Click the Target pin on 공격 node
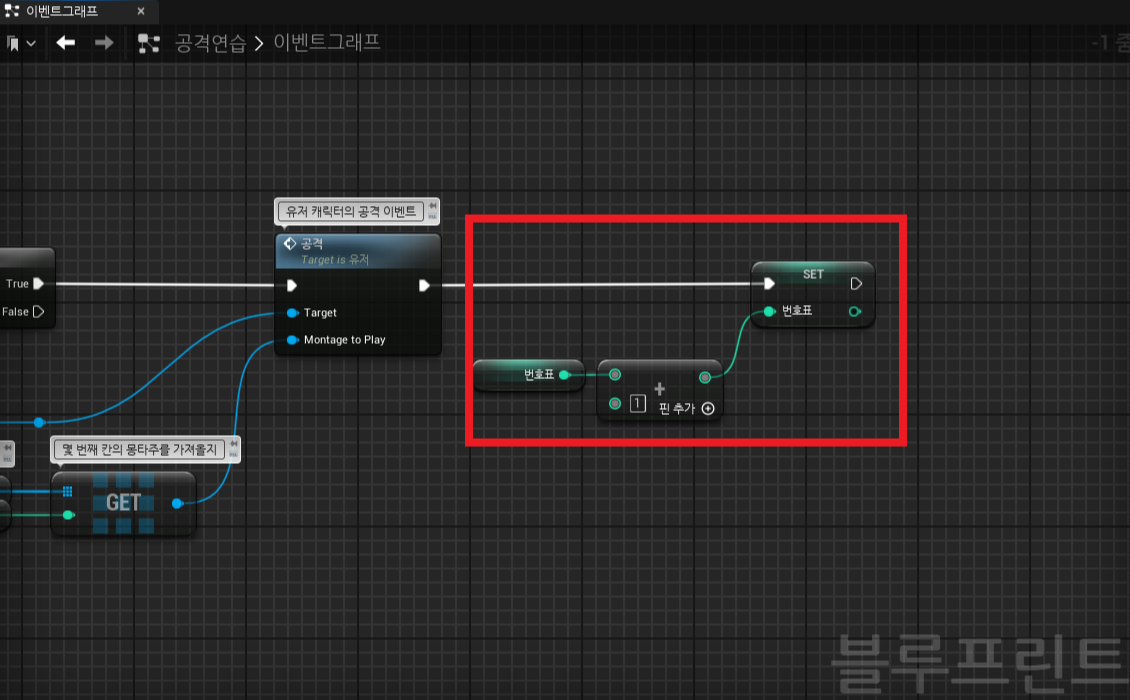The height and width of the screenshot is (700, 1130). 293,313
